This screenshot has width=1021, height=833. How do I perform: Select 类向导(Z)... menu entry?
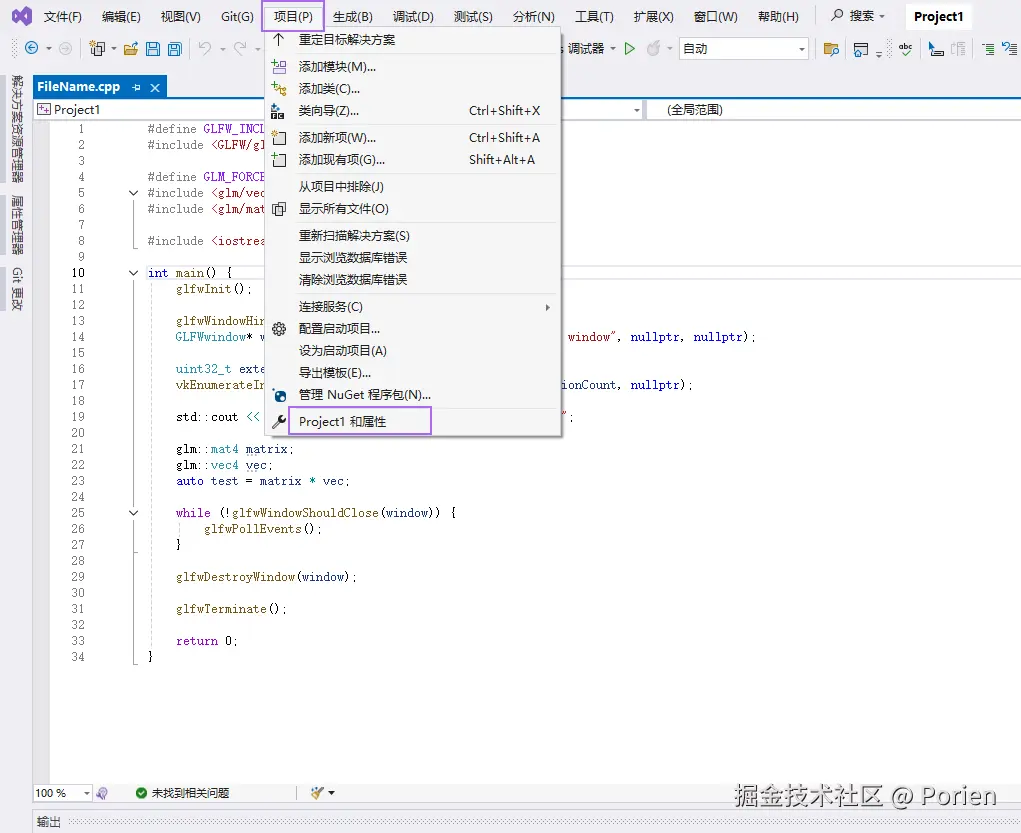tap(413, 111)
